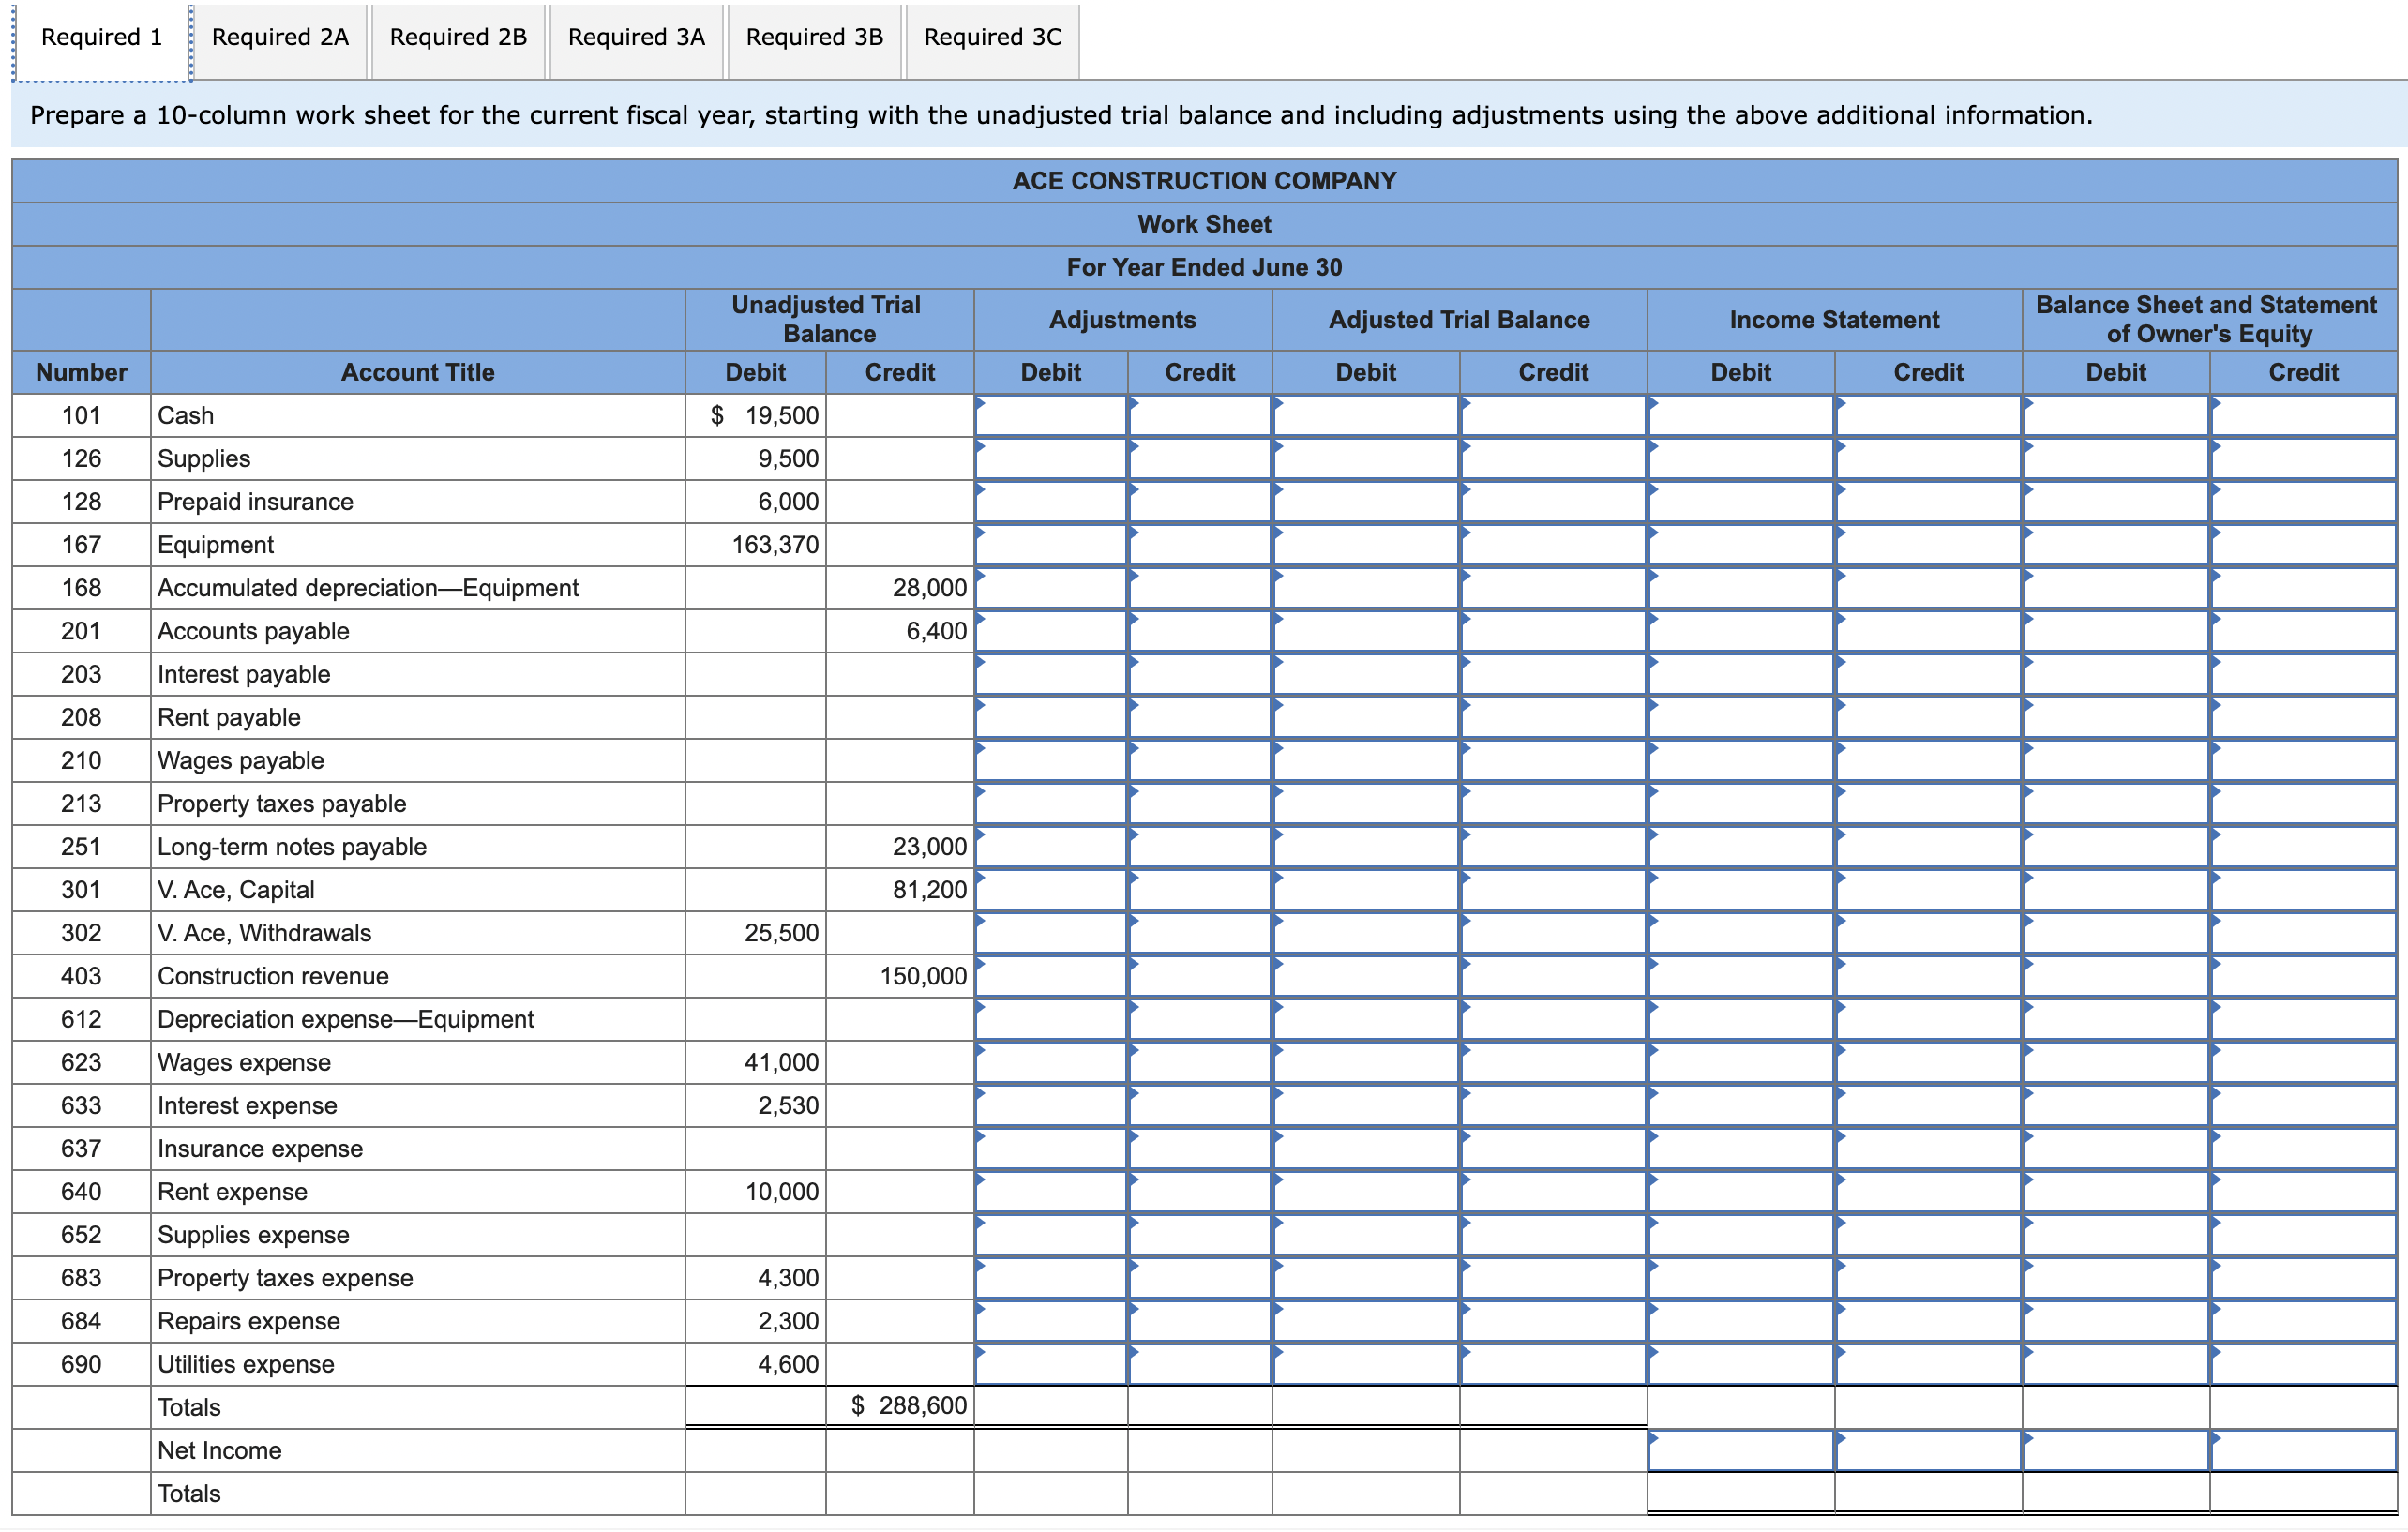The width and height of the screenshot is (2408, 1532).
Task: Switch to the Required 2A tab
Action: 280,38
